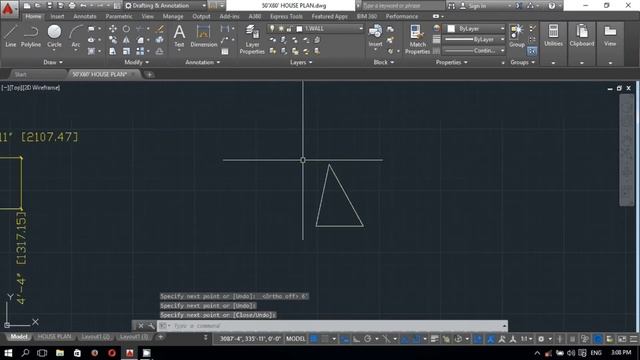The height and width of the screenshot is (360, 640).
Task: Switch to HOUSE PLAN layout tab
Action: coord(54,337)
